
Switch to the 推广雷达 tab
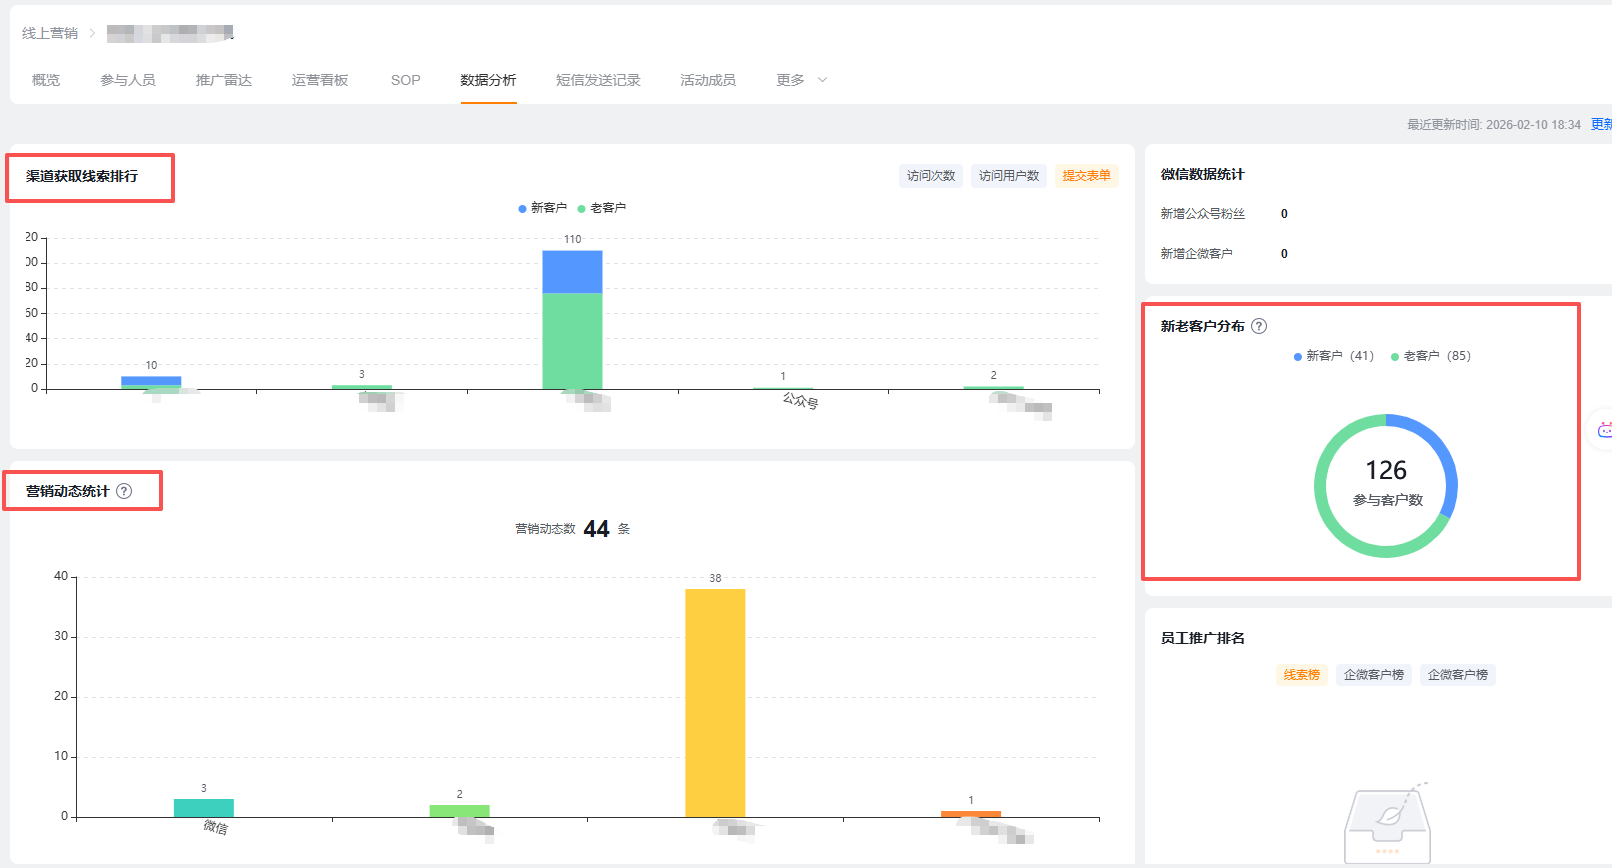pos(224,80)
